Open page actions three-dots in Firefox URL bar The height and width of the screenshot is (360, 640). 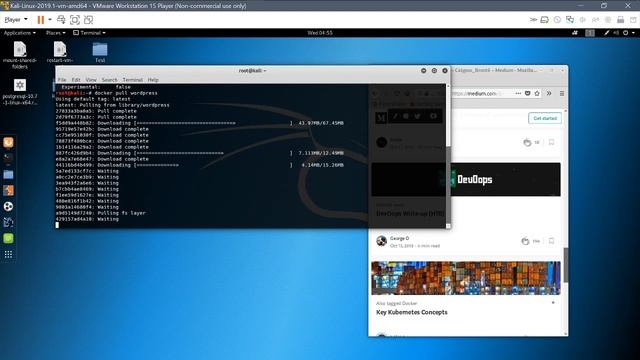(x=518, y=93)
